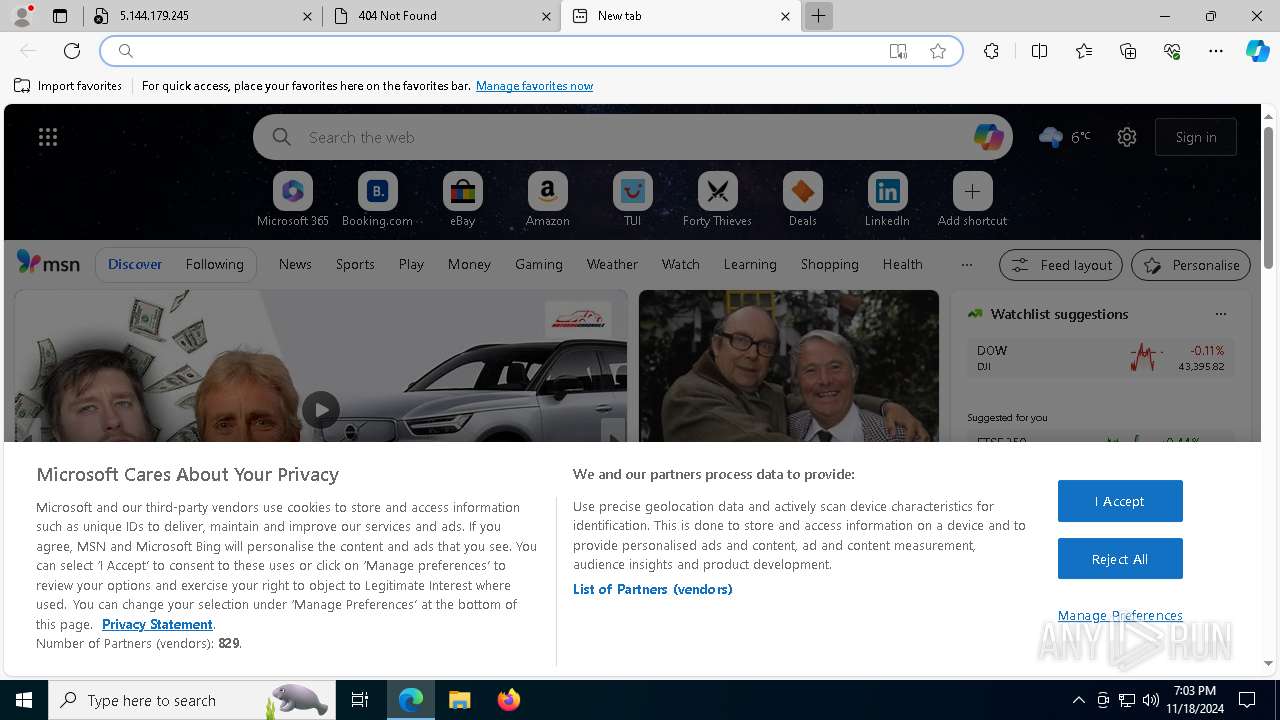Open the Collections icon
Screen dimensions: 1280x720
coord(1128,51)
